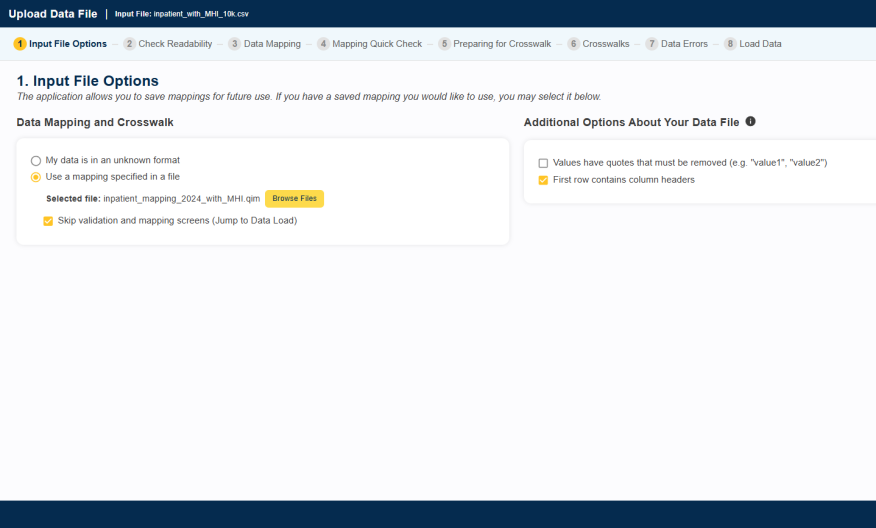Open the Data Mapping step

[272, 44]
